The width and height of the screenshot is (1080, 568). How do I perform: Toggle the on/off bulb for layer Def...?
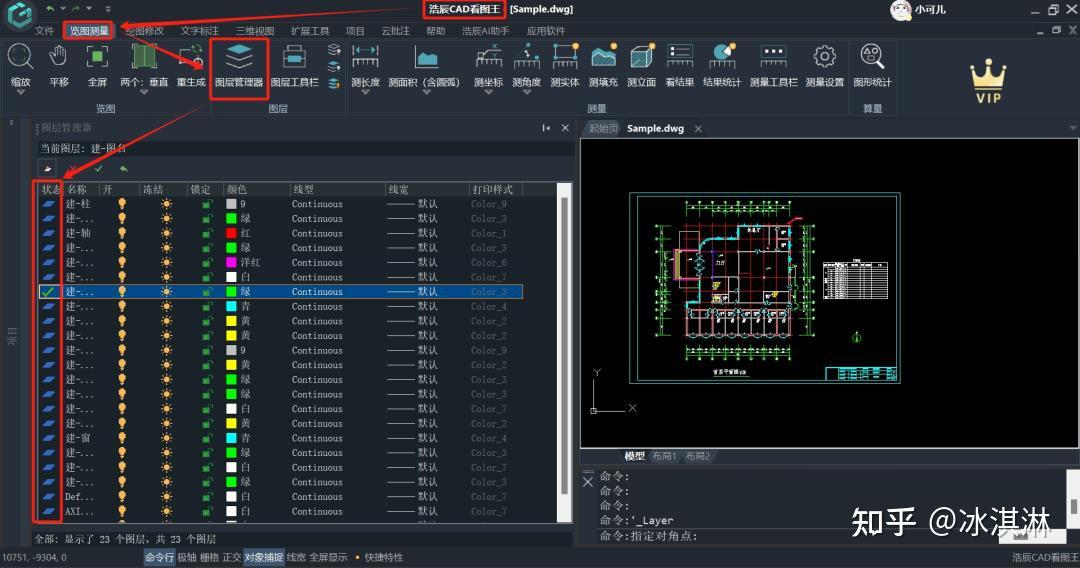[x=122, y=496]
